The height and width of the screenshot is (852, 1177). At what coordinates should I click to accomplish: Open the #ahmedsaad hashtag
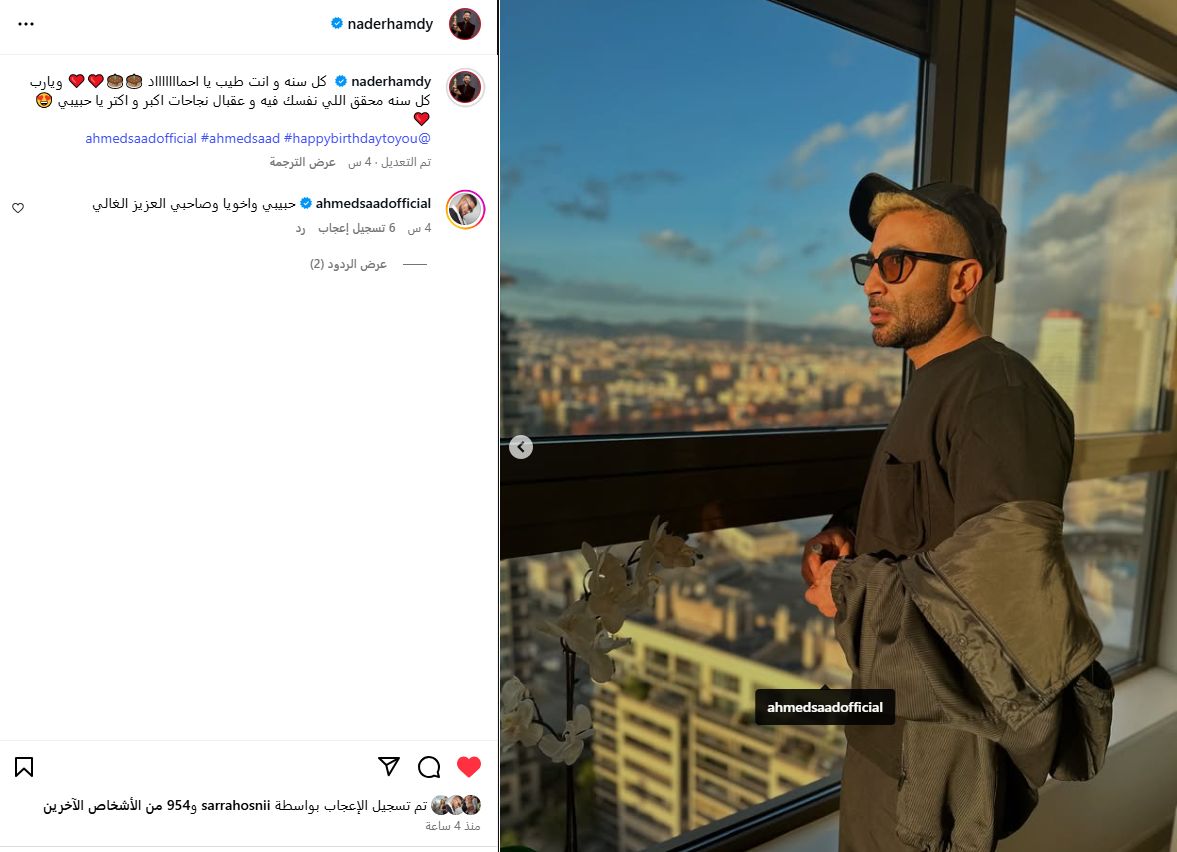[x=240, y=139]
